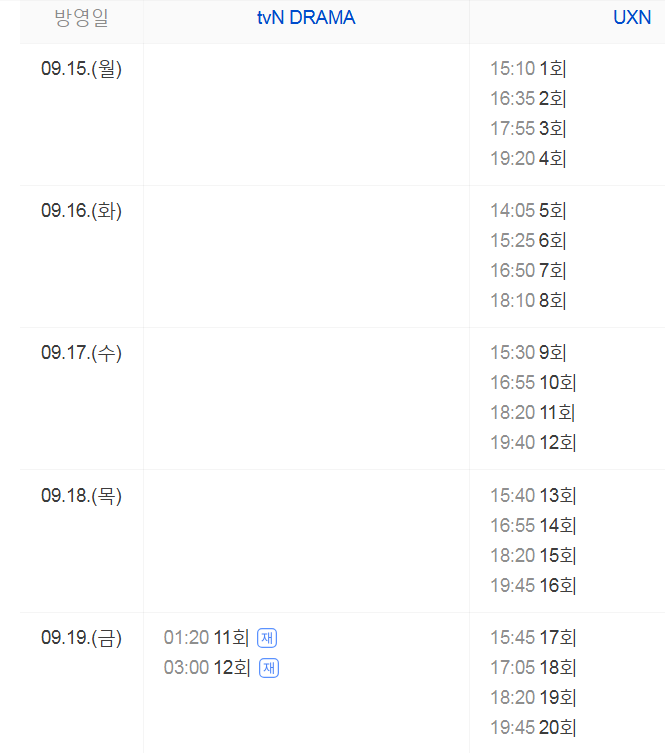Image resolution: width=665 pixels, height=753 pixels.
Task: Select the 19:40 12회 UXN entry
Action: [533, 442]
